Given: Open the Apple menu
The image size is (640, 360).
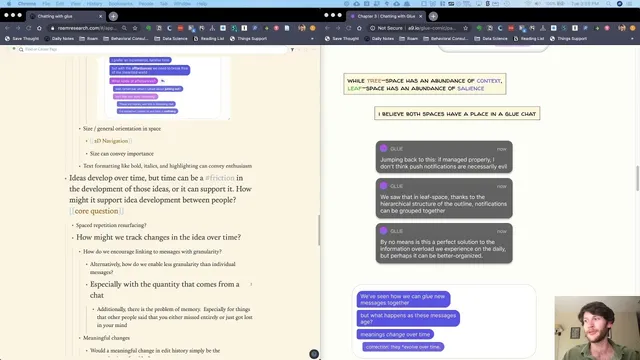Looking at the screenshot, I should [9, 4].
